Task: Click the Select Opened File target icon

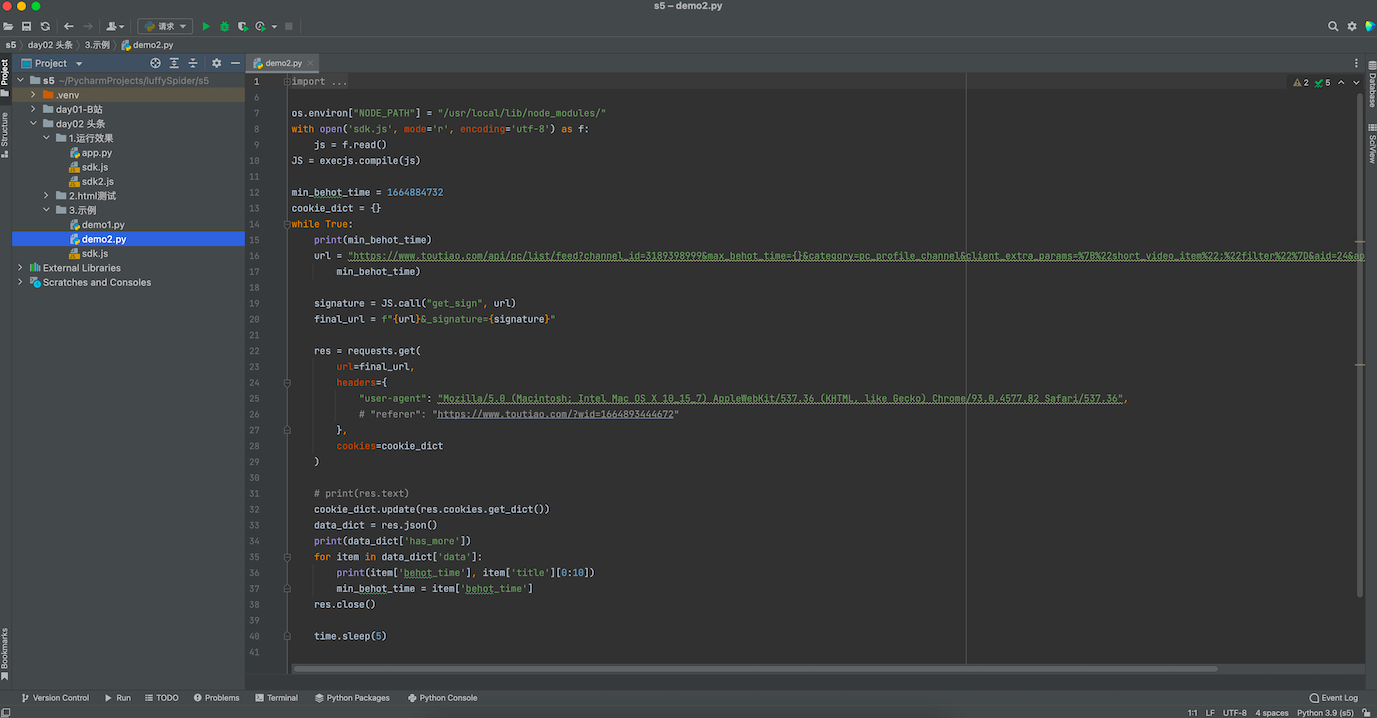Action: pyautogui.click(x=155, y=63)
